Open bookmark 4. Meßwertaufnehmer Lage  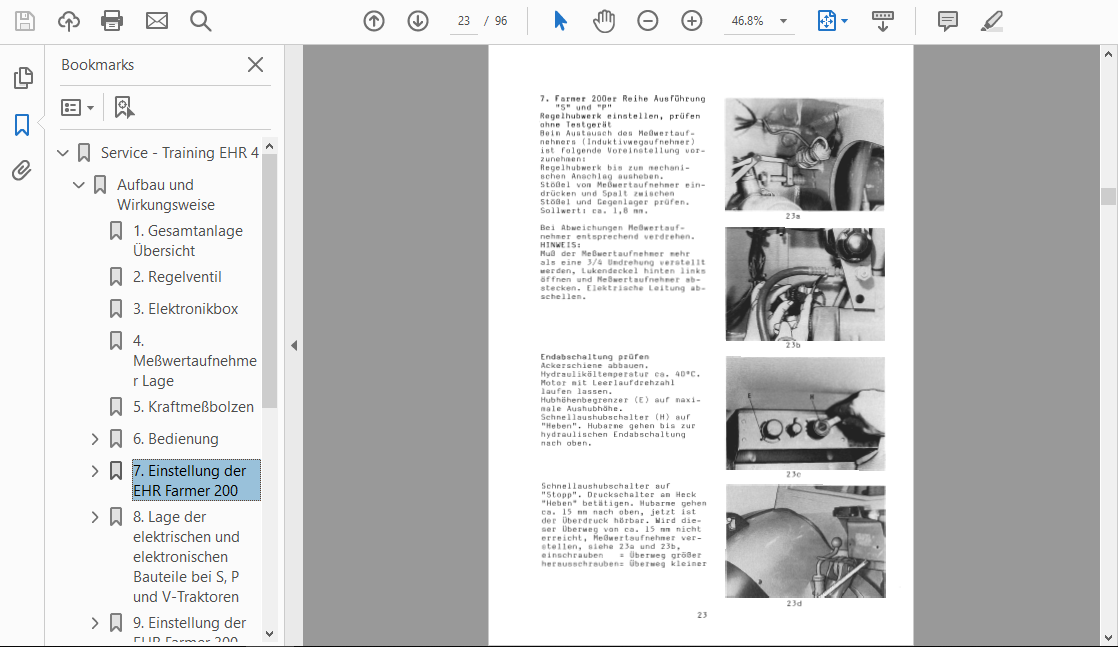[x=195, y=360]
